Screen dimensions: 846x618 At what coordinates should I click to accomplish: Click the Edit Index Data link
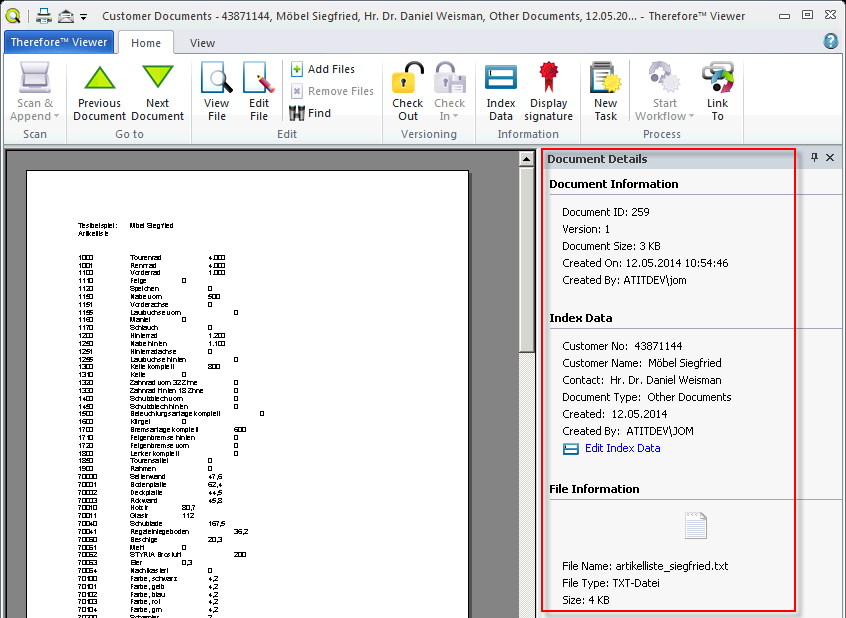coord(620,448)
